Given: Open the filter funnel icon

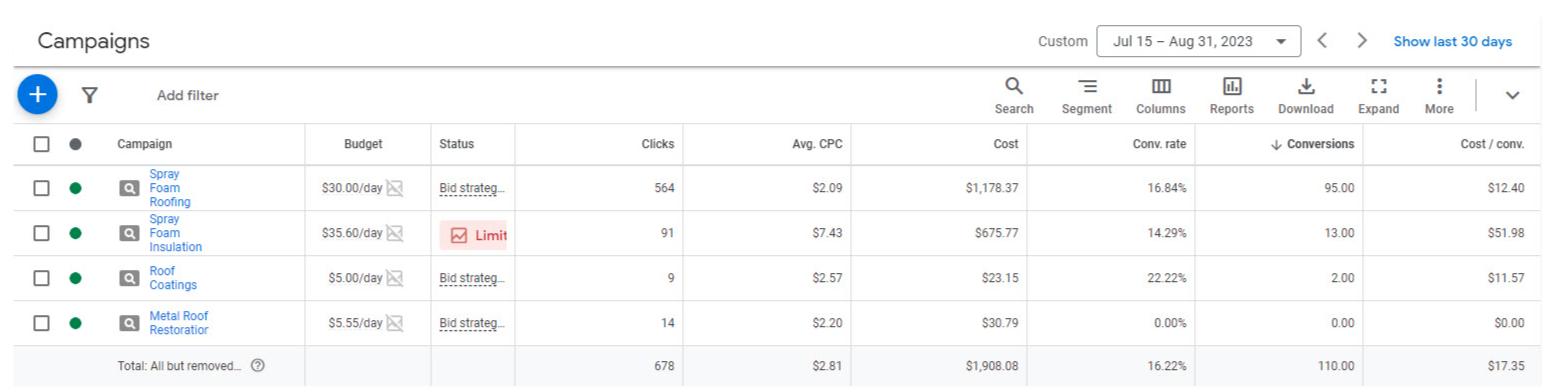Looking at the screenshot, I should (90, 95).
